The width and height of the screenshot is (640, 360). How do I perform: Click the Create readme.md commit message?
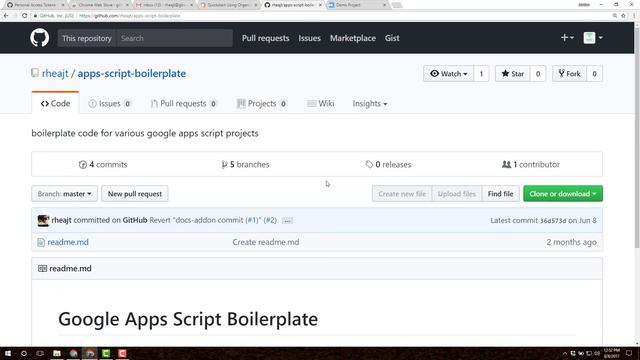[x=266, y=242]
